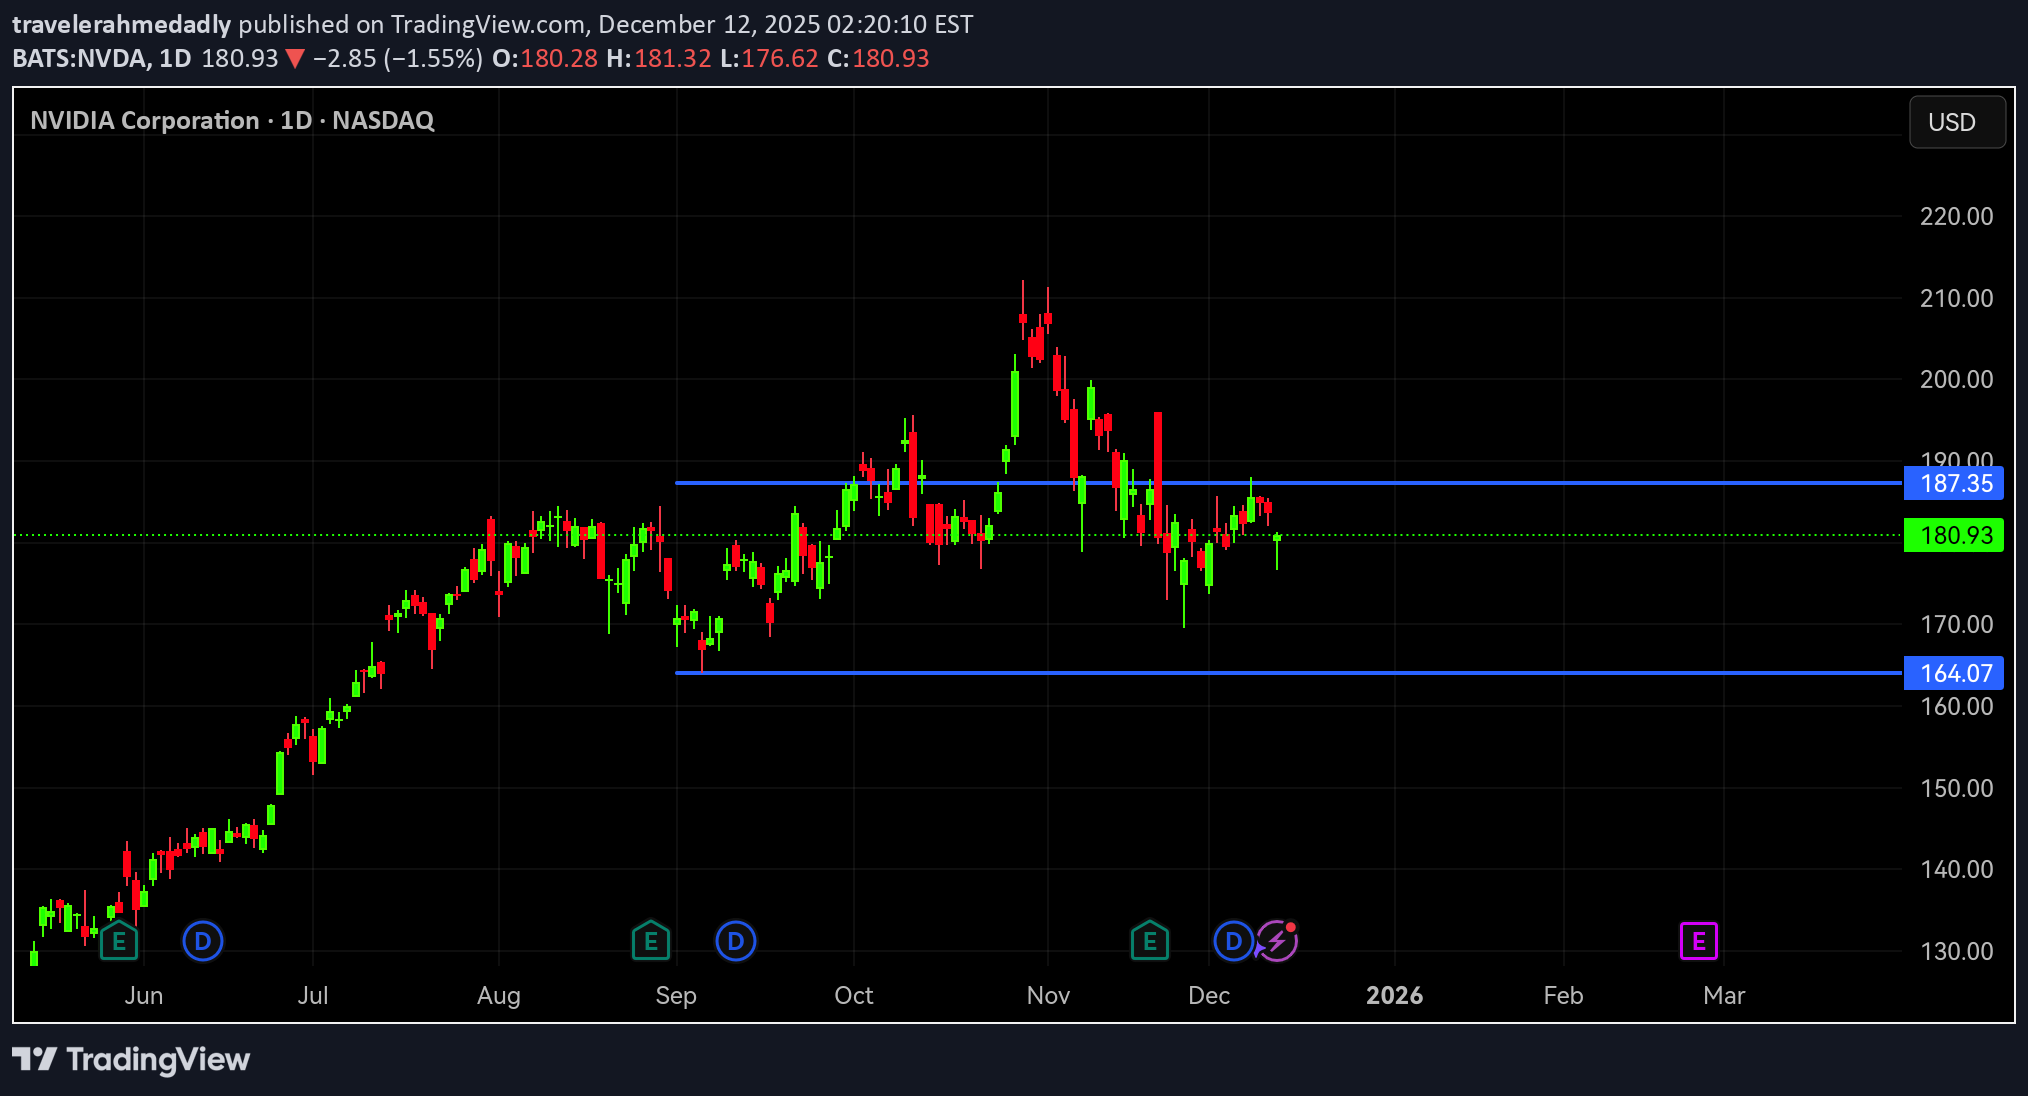The width and height of the screenshot is (2028, 1096).
Task: Click the 187.35 blue price label
Action: (x=1954, y=484)
